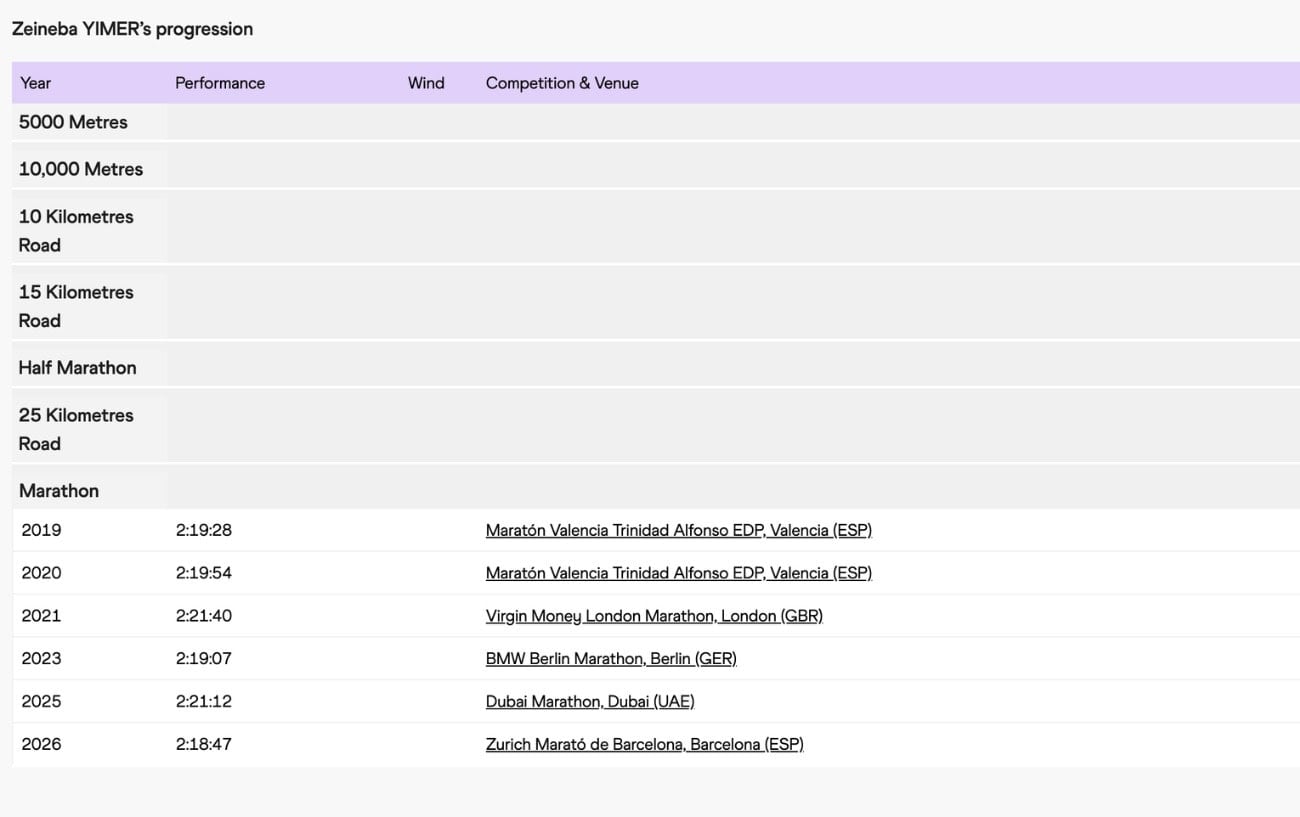Select the 2026 row year cell
The width and height of the screenshot is (1300, 817).
click(x=40, y=744)
